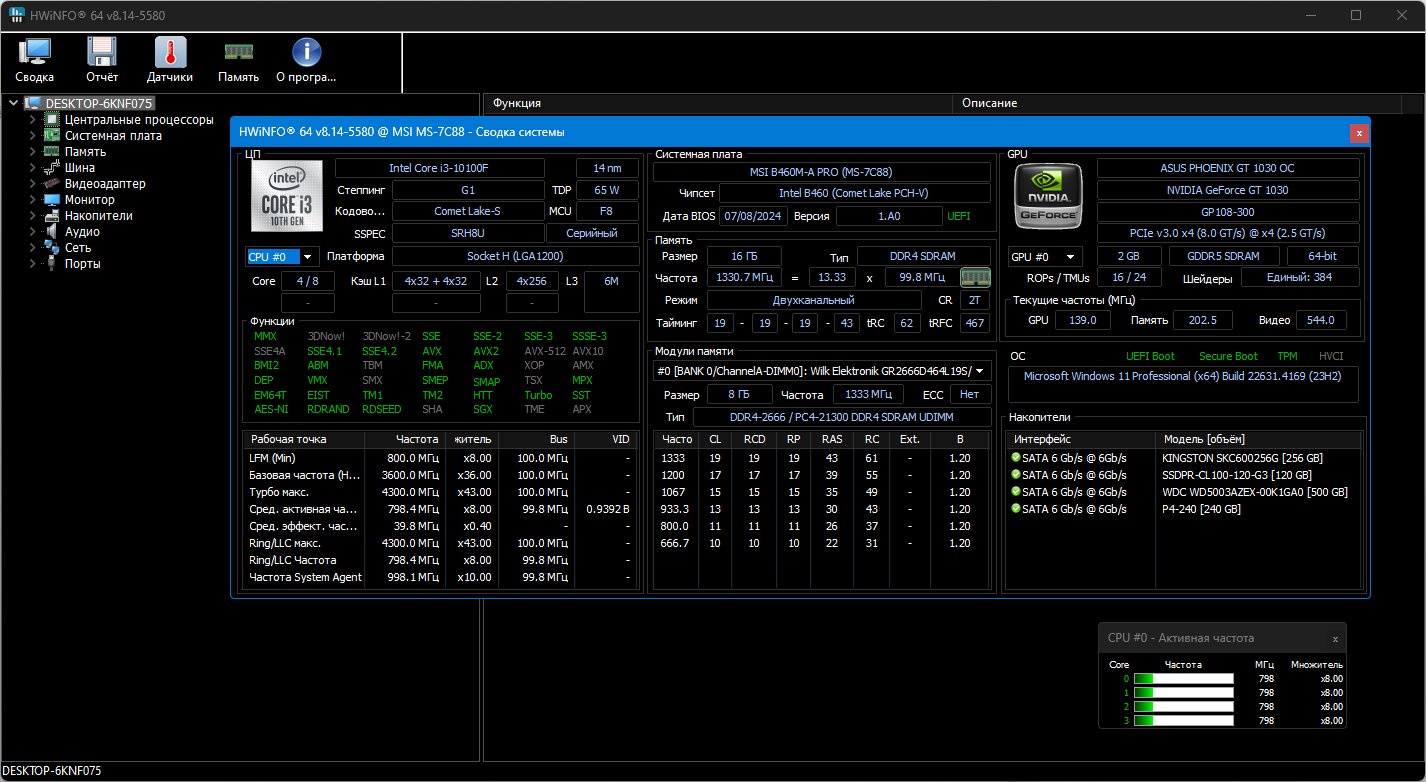Select Видеоадаптер in the device tree
1426x782 pixels.
105,184
